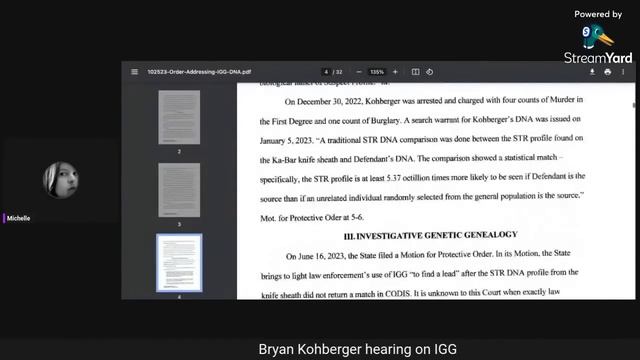
Task: Click the zoom out minus button
Action: coord(359,72)
